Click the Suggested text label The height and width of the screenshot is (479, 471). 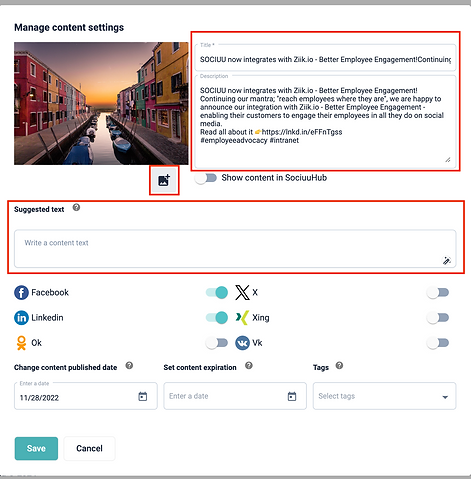[x=39, y=210]
